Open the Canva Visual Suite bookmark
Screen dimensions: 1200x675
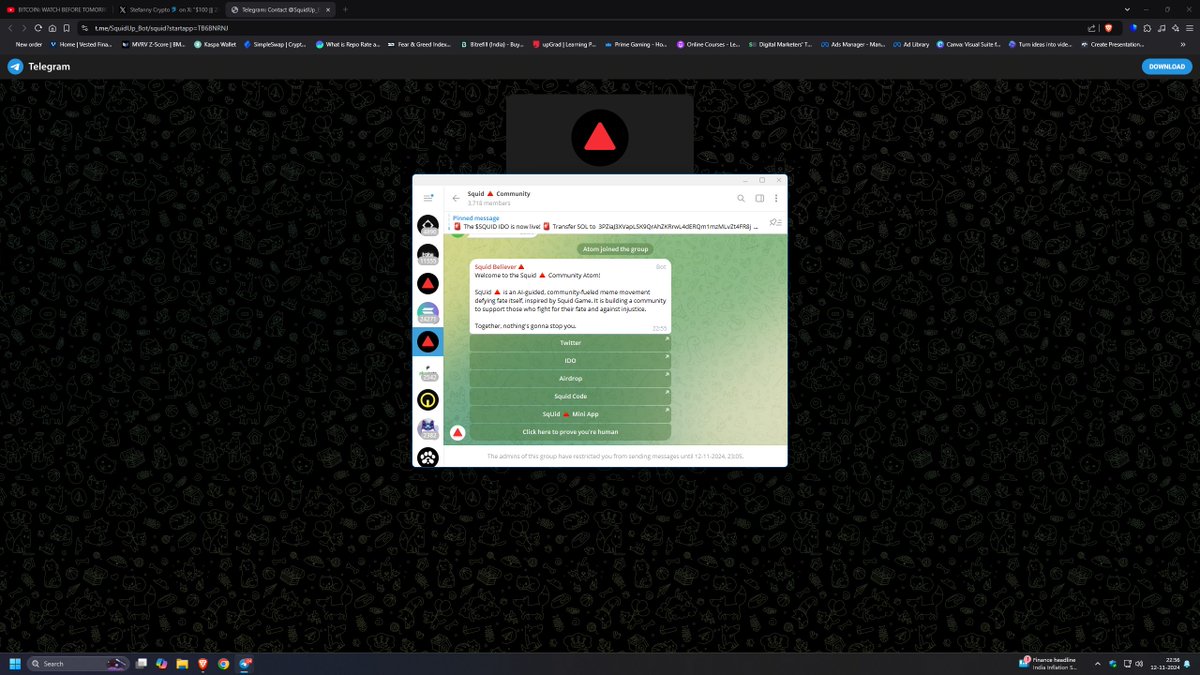(970, 44)
